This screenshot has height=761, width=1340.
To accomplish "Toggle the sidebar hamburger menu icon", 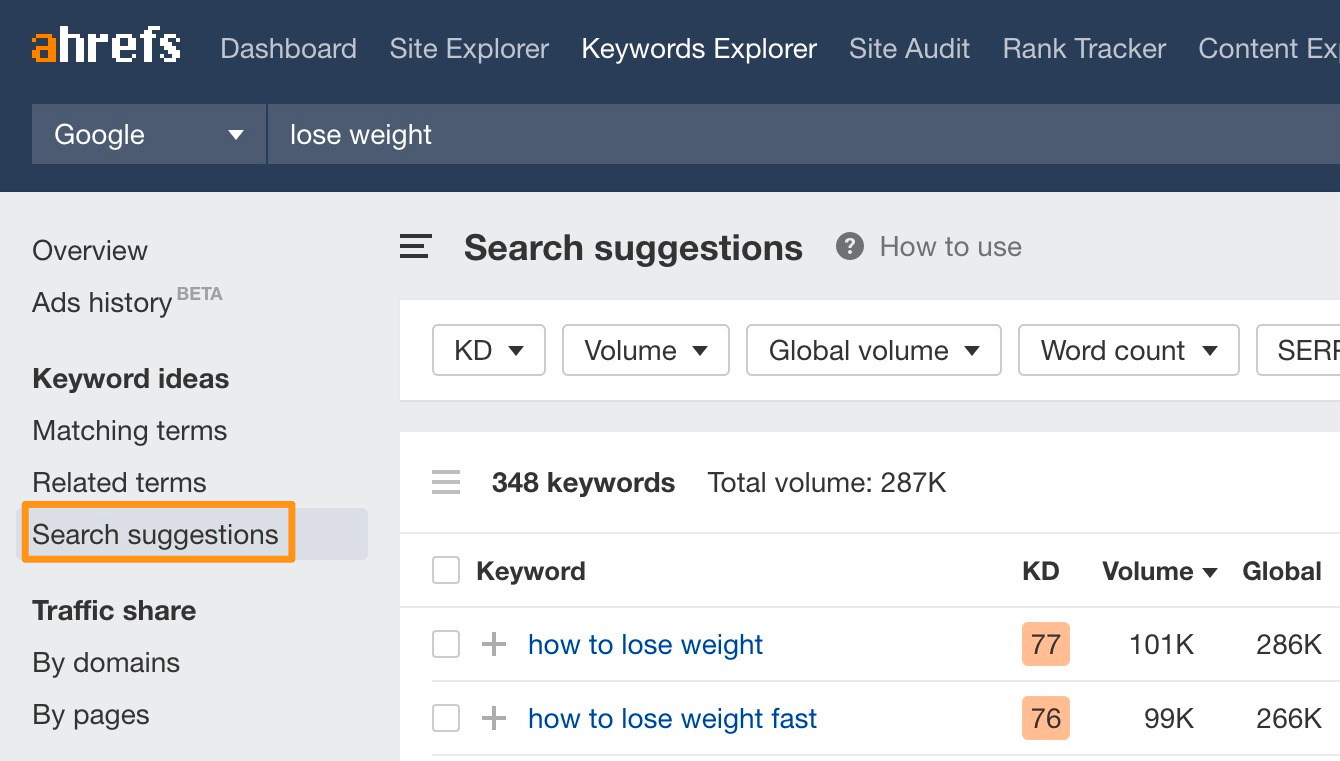I will pyautogui.click(x=415, y=247).
